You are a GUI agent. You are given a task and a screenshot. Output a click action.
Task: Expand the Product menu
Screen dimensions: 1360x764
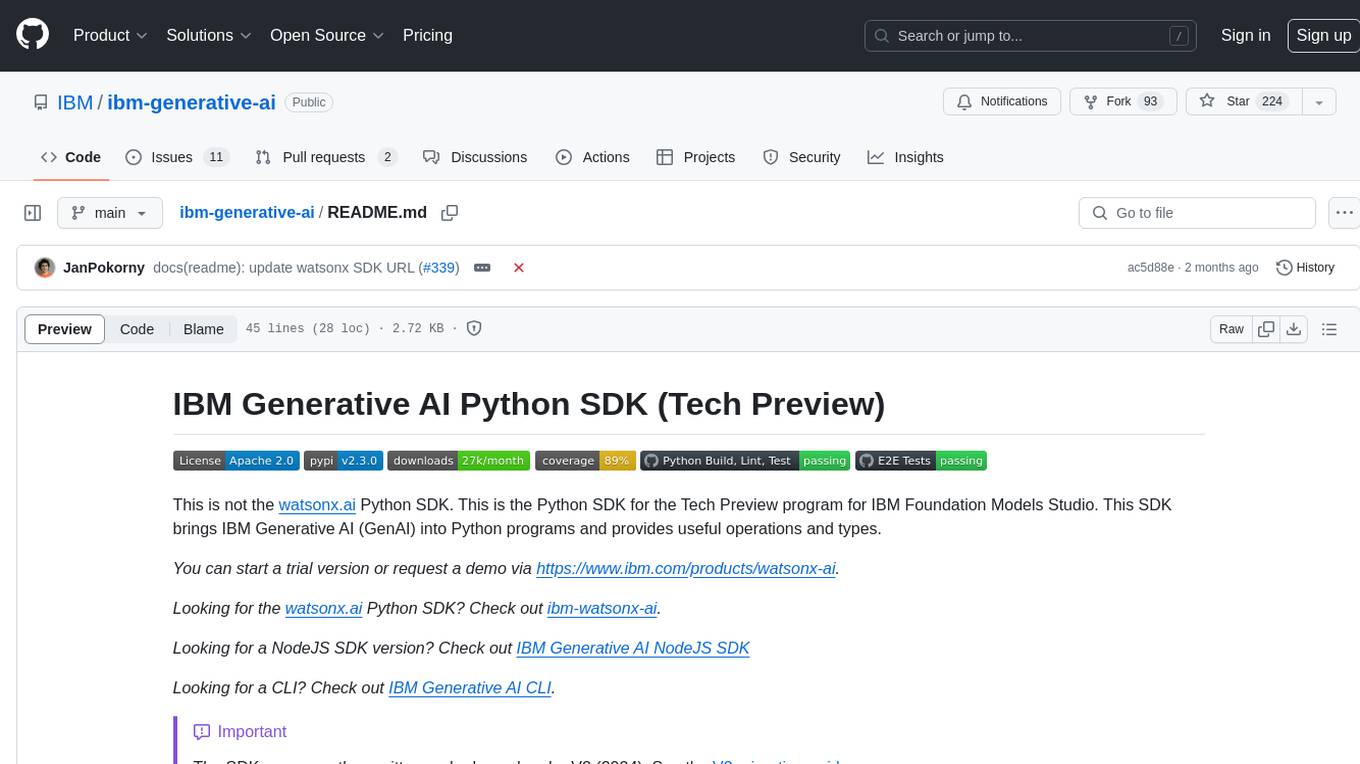111,35
